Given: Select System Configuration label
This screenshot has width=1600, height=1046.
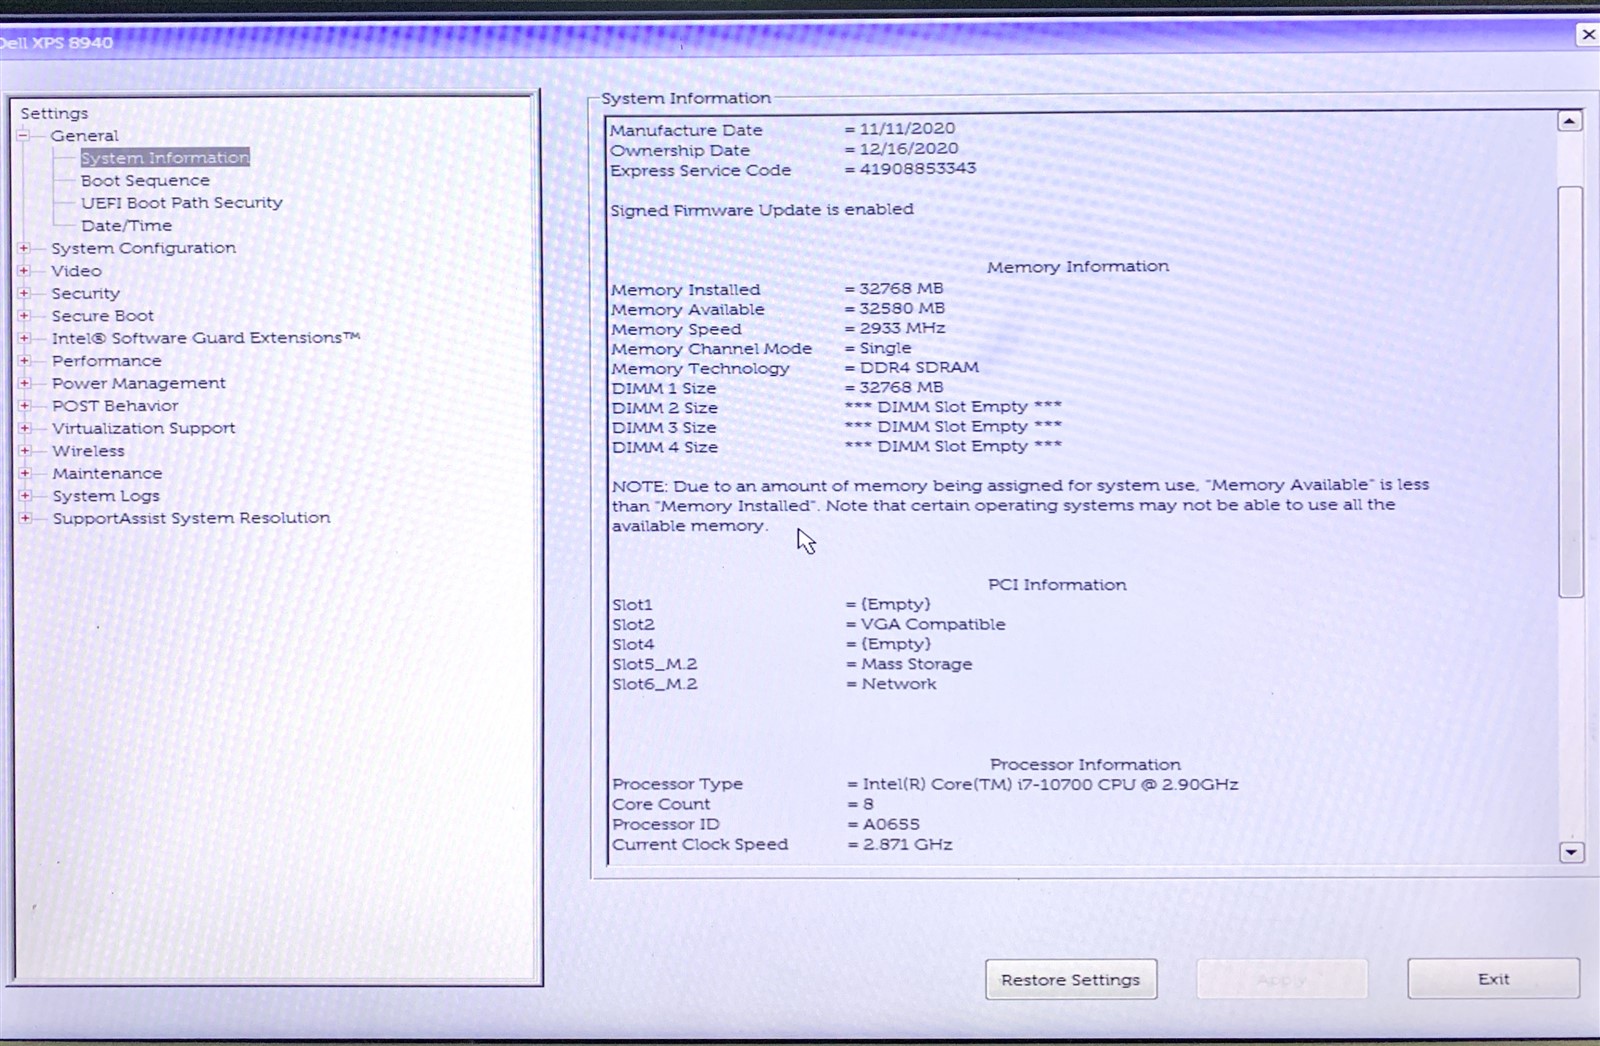Looking at the screenshot, I should click(x=143, y=248).
